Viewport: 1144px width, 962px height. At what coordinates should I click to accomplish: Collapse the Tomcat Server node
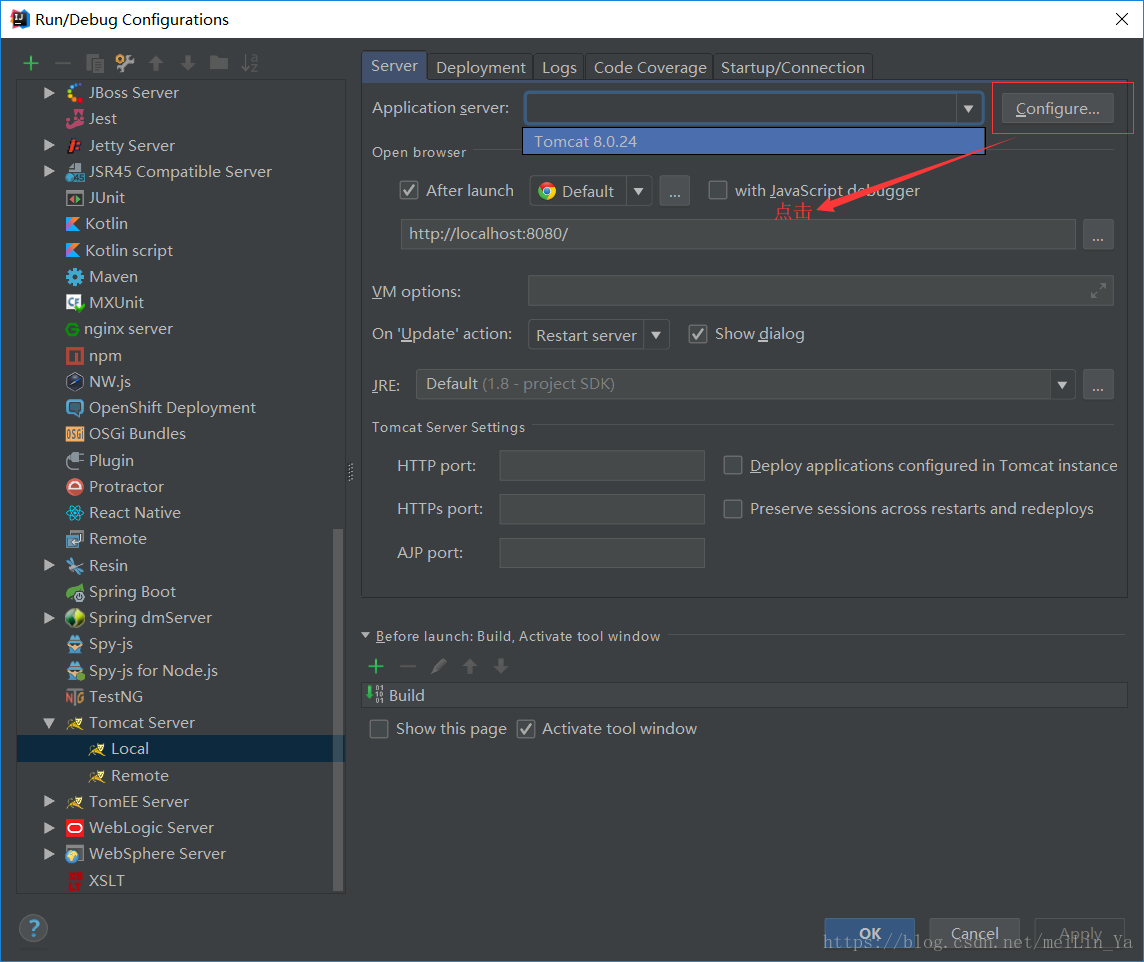(49, 724)
